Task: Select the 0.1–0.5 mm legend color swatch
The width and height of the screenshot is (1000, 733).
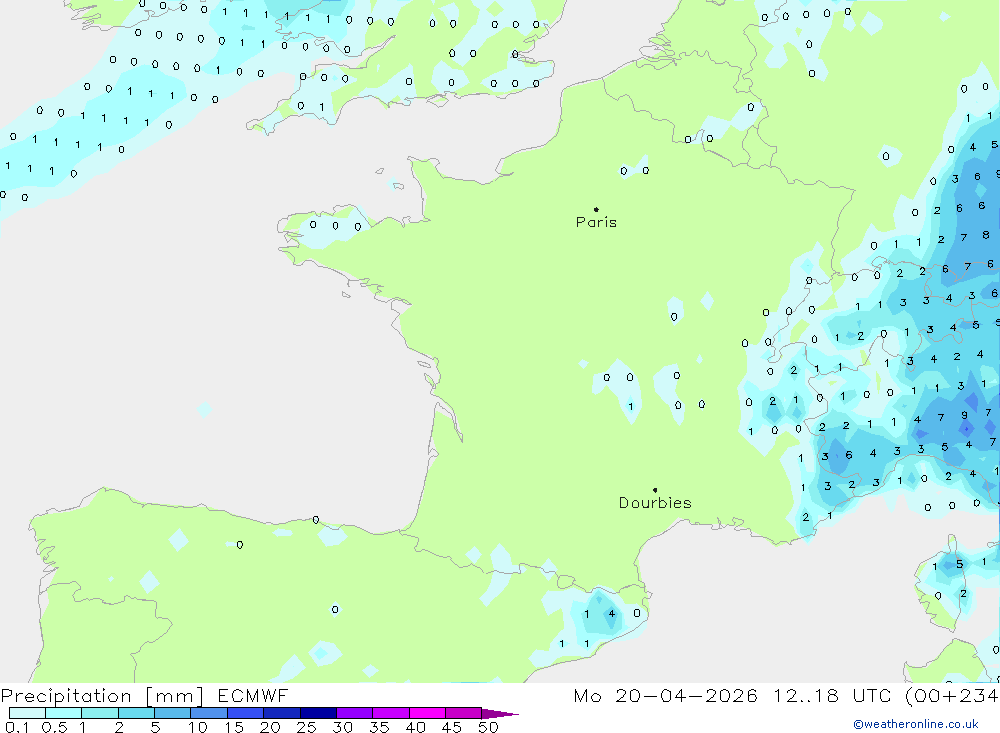Action: [27, 713]
